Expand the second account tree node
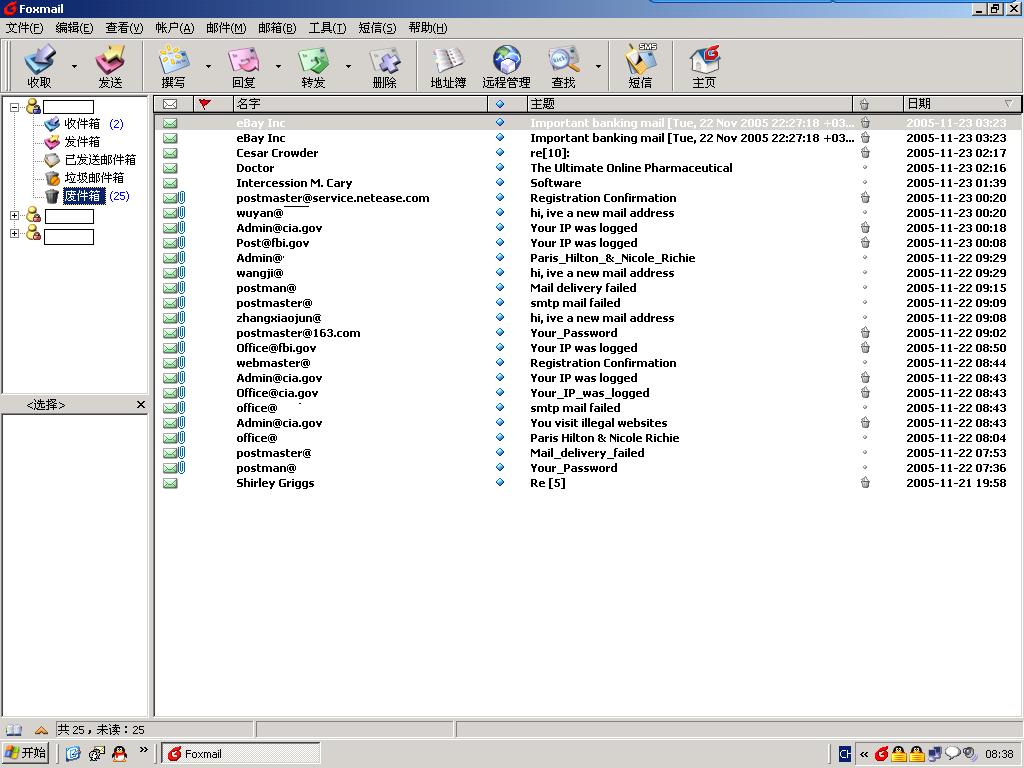Viewport: 1024px width, 768px height. 15,216
